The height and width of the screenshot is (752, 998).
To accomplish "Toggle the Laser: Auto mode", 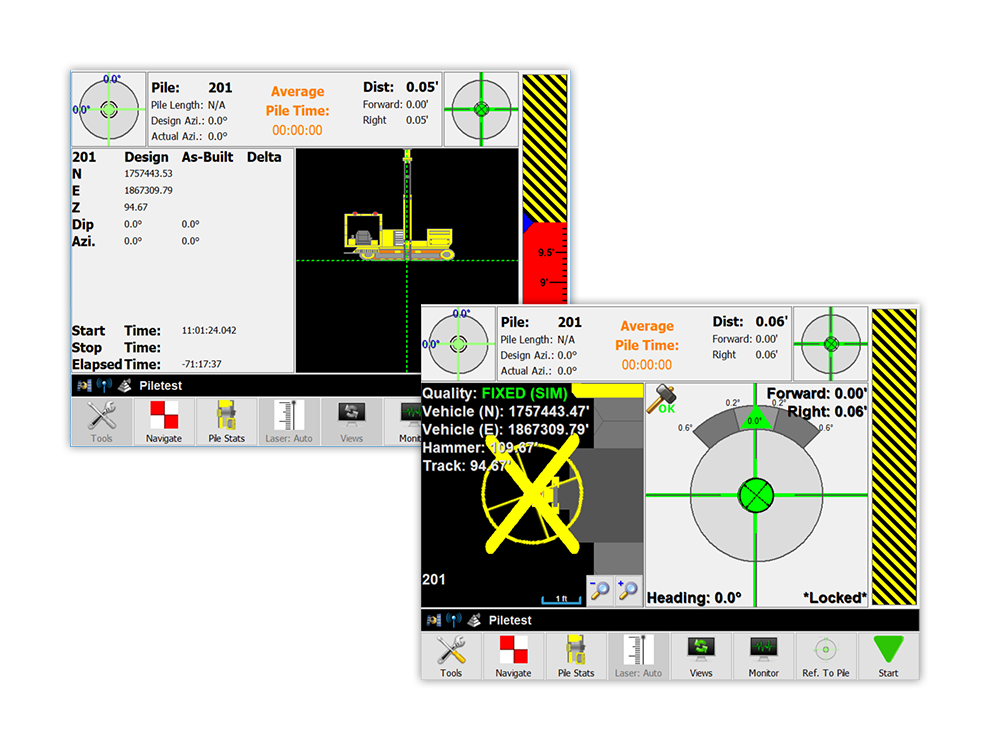I will [x=638, y=657].
